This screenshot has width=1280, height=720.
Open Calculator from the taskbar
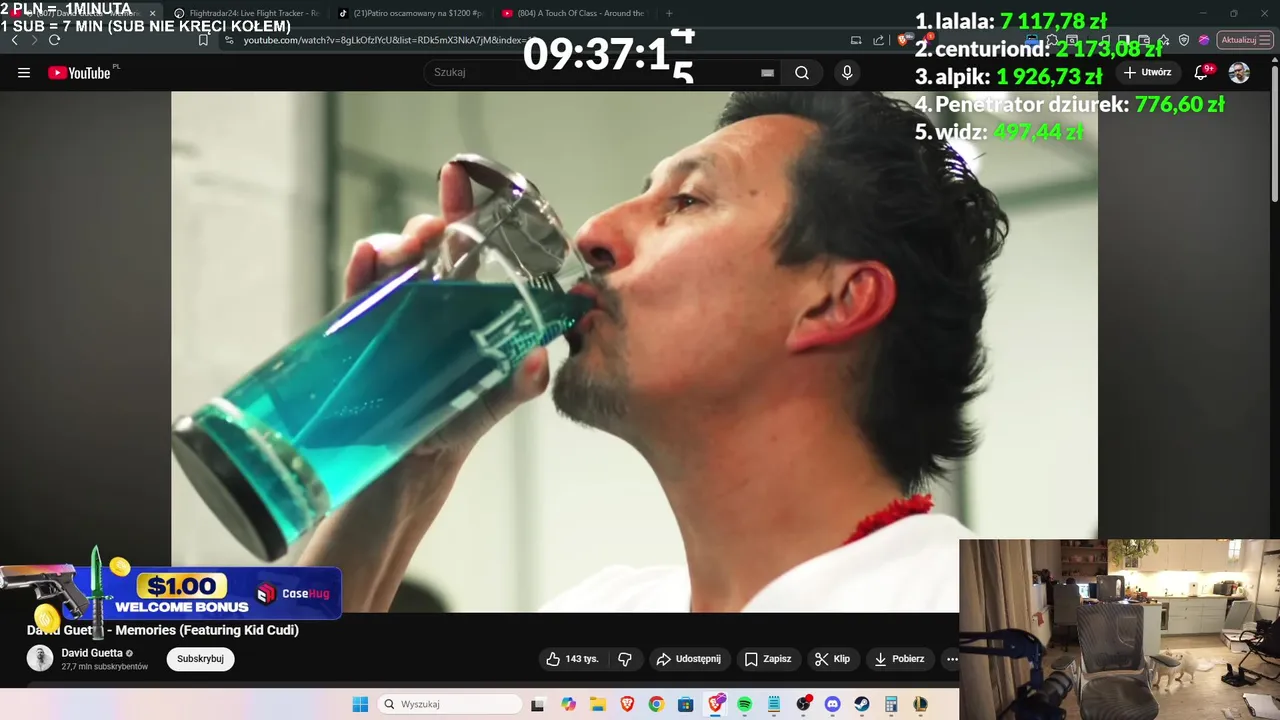pyautogui.click(x=890, y=704)
